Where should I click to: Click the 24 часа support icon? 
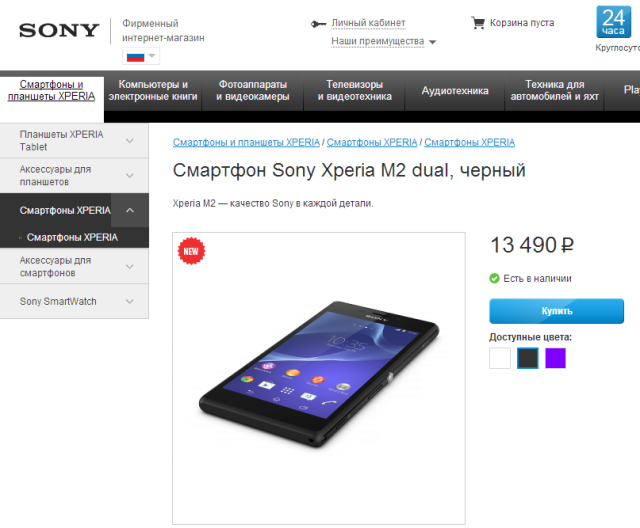pos(613,22)
